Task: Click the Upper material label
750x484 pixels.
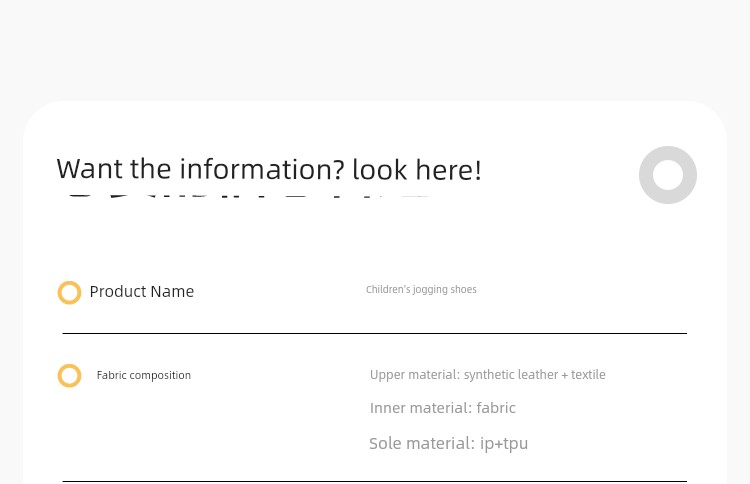Action: pos(415,374)
